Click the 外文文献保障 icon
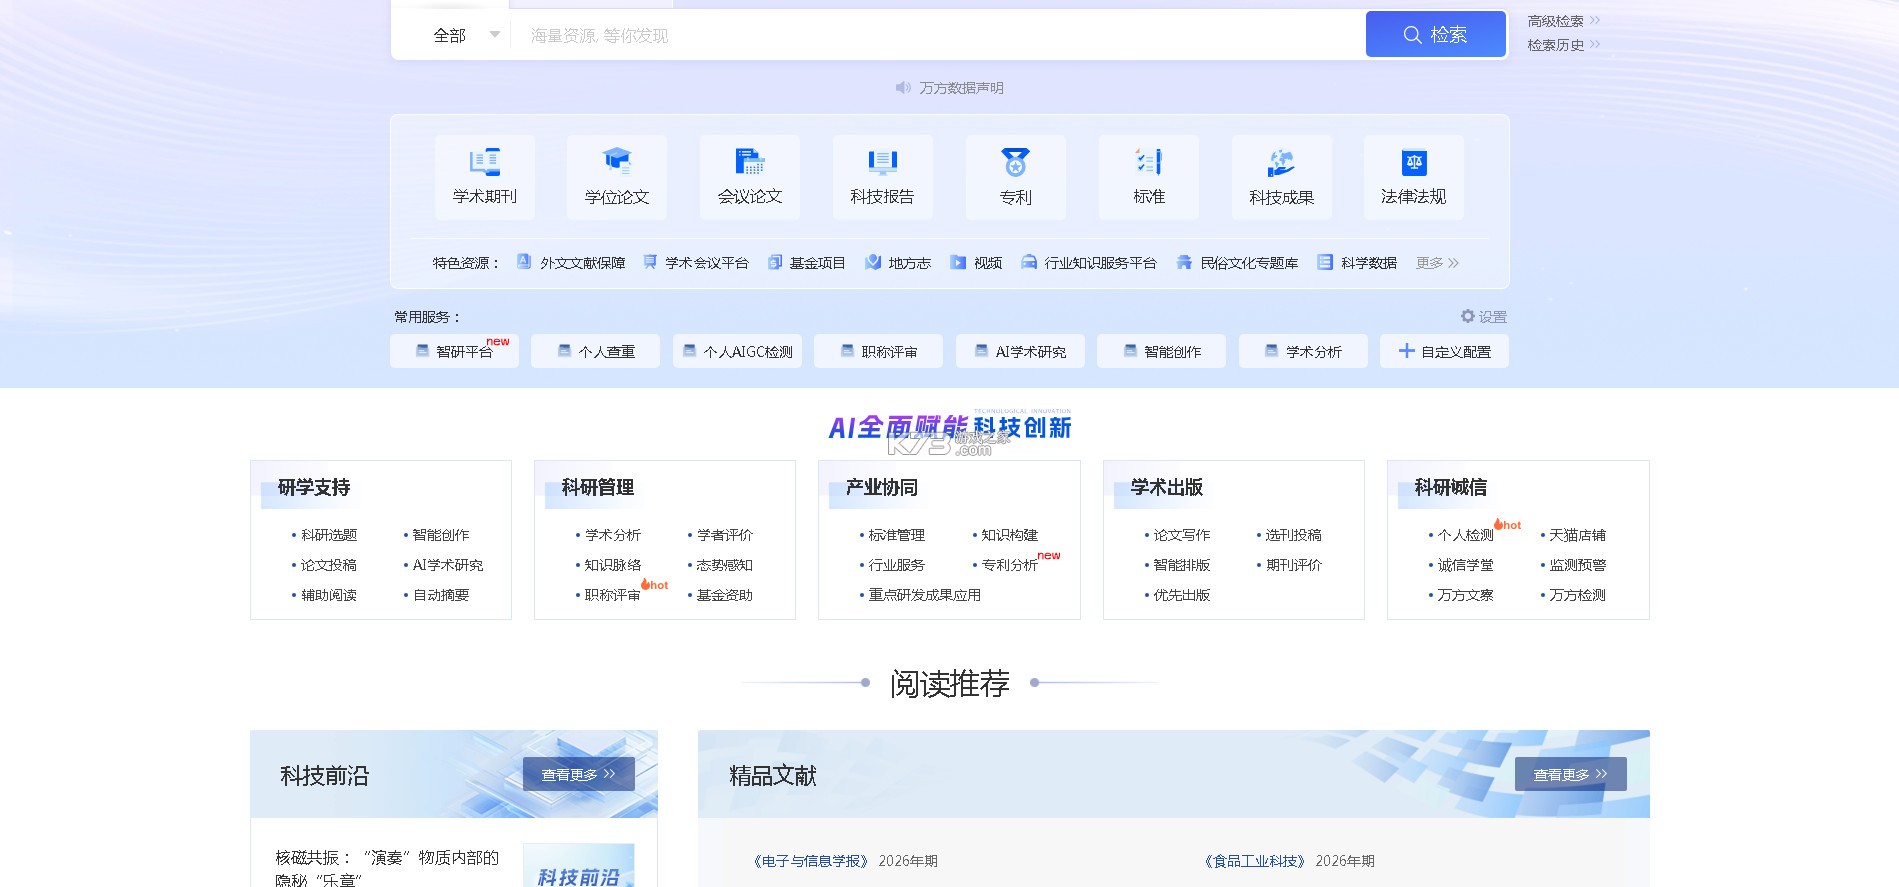 click(x=524, y=262)
